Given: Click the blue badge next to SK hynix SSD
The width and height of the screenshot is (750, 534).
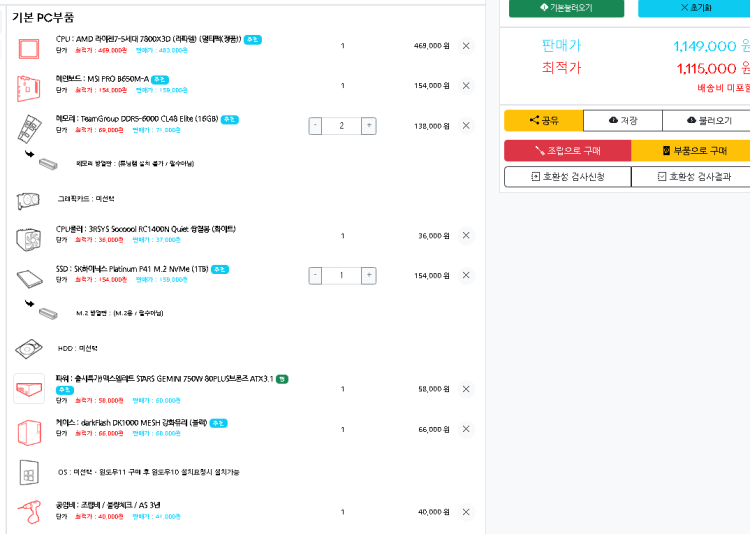Looking at the screenshot, I should 220,269.
